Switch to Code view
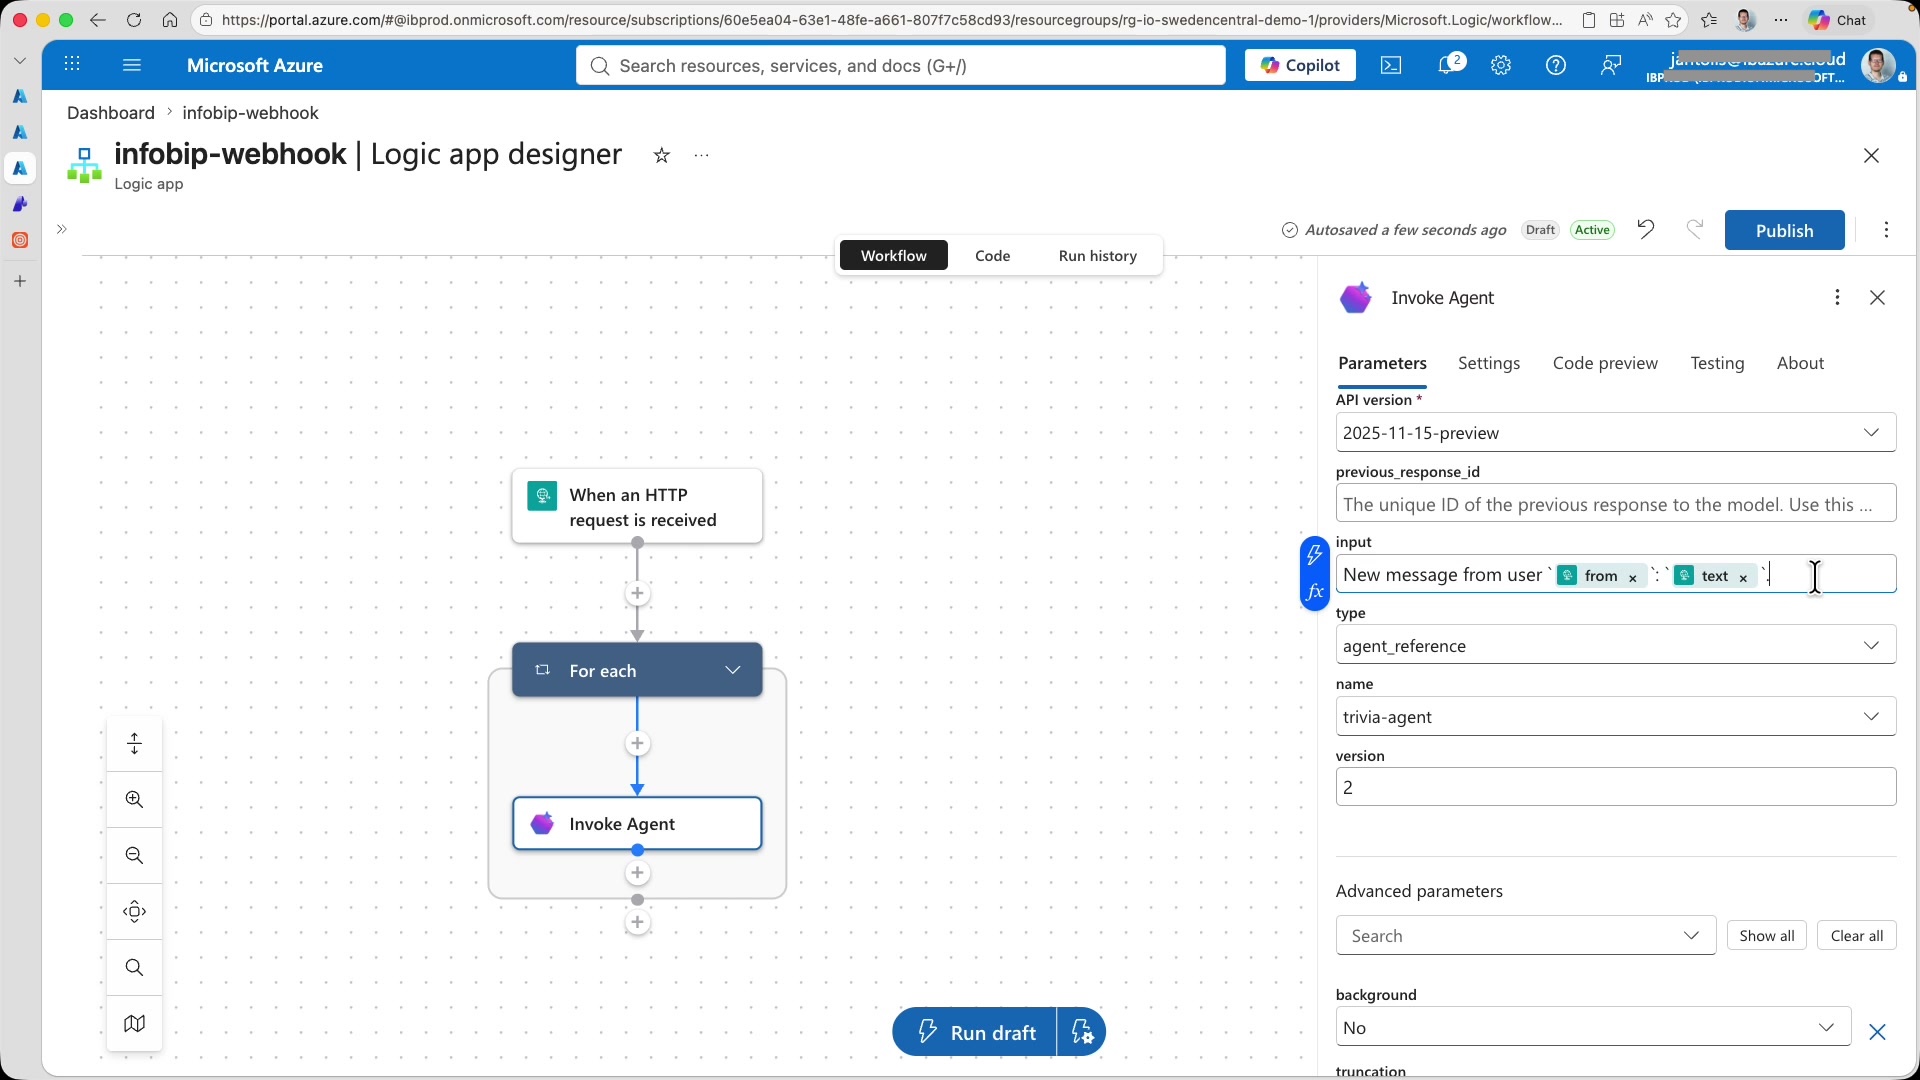1920x1080 pixels. pos(992,256)
